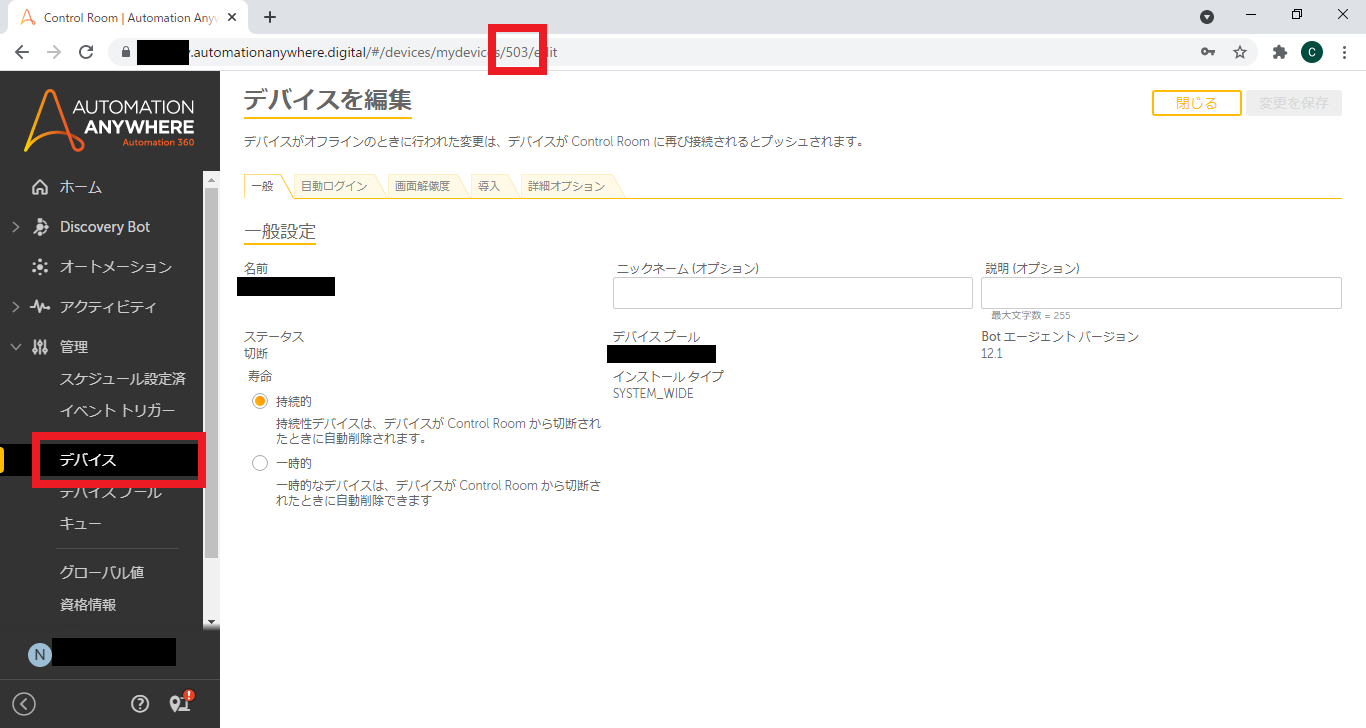Viewport: 1366px width, 728px height.
Task: Open saved passwords key icon
Action: pyautogui.click(x=1208, y=52)
